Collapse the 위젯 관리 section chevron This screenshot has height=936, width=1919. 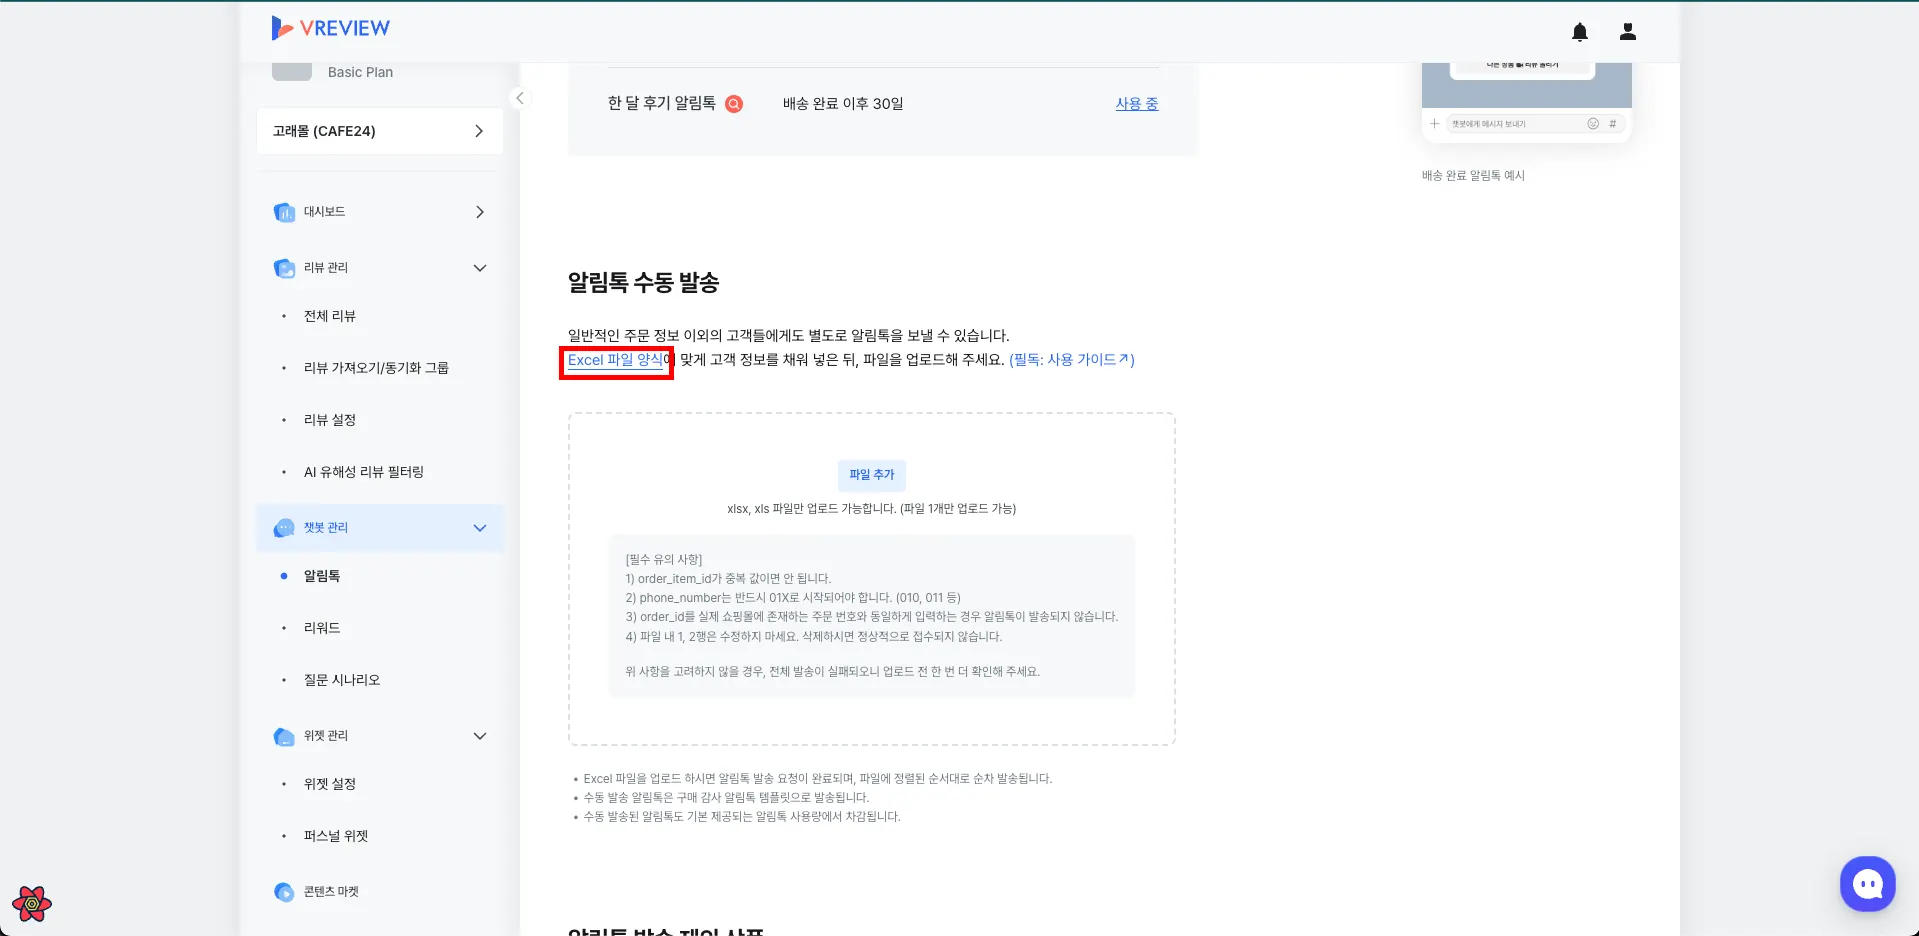pos(480,736)
